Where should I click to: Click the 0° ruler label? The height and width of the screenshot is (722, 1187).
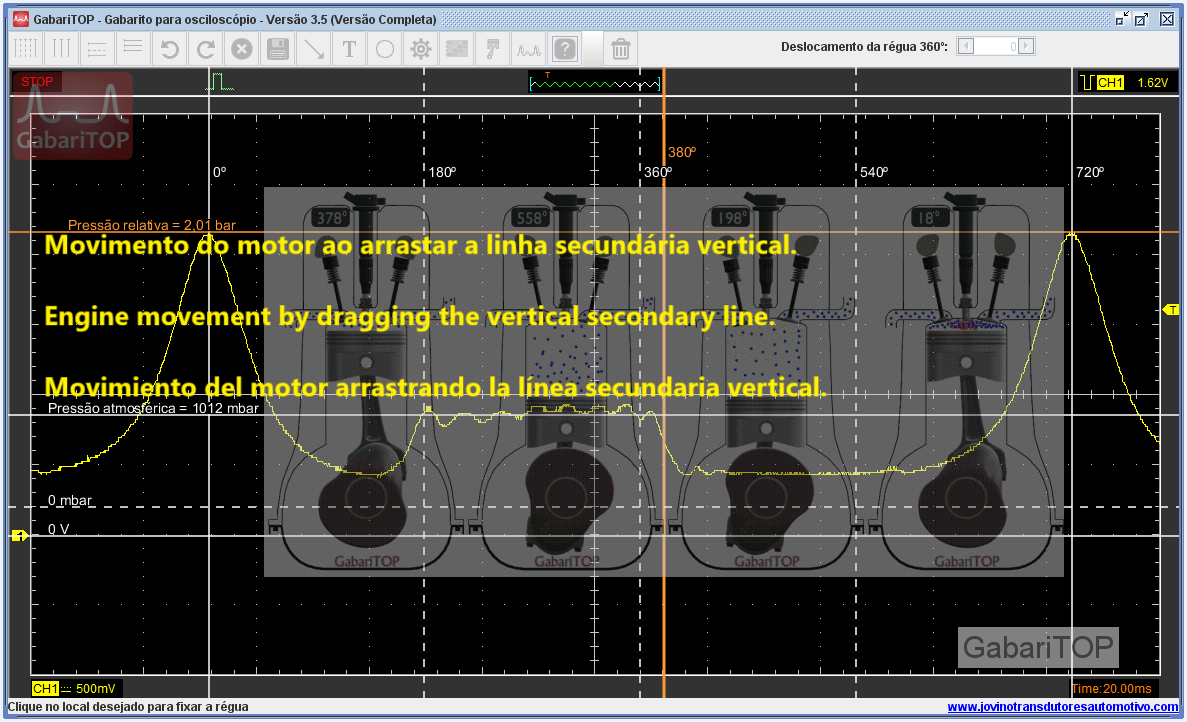pos(220,173)
